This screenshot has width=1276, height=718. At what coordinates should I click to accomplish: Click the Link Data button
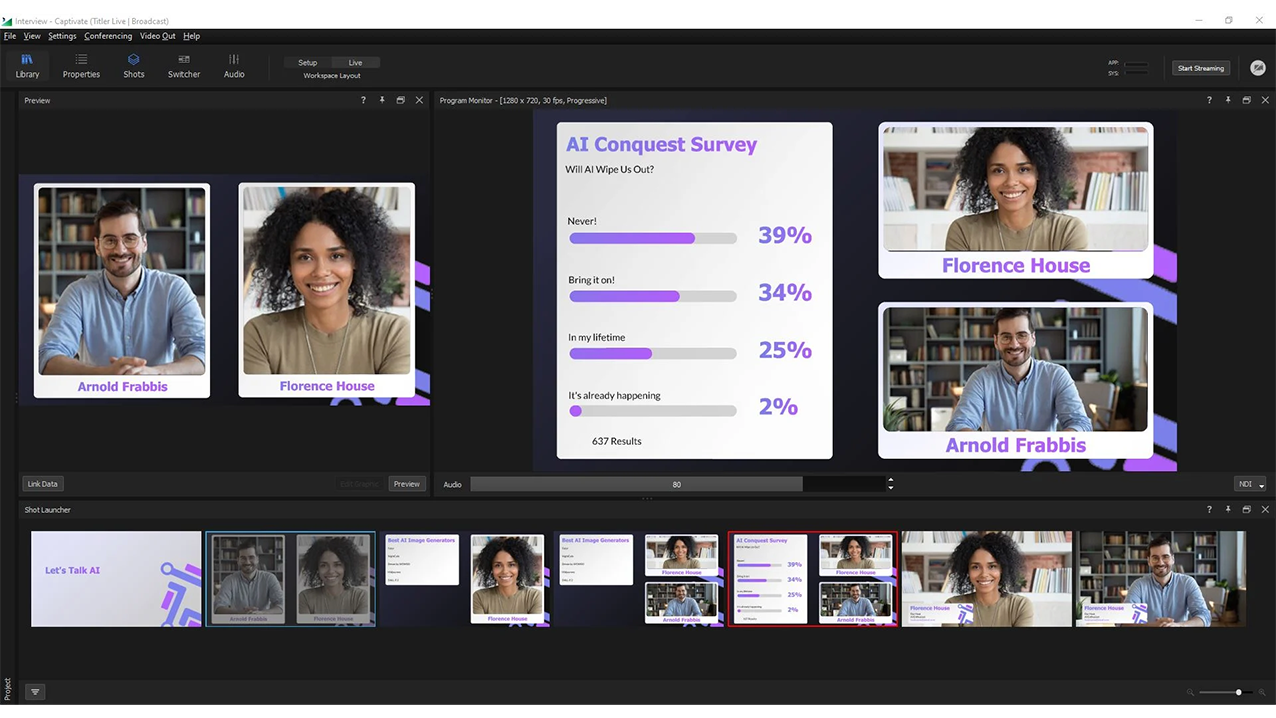tap(42, 484)
